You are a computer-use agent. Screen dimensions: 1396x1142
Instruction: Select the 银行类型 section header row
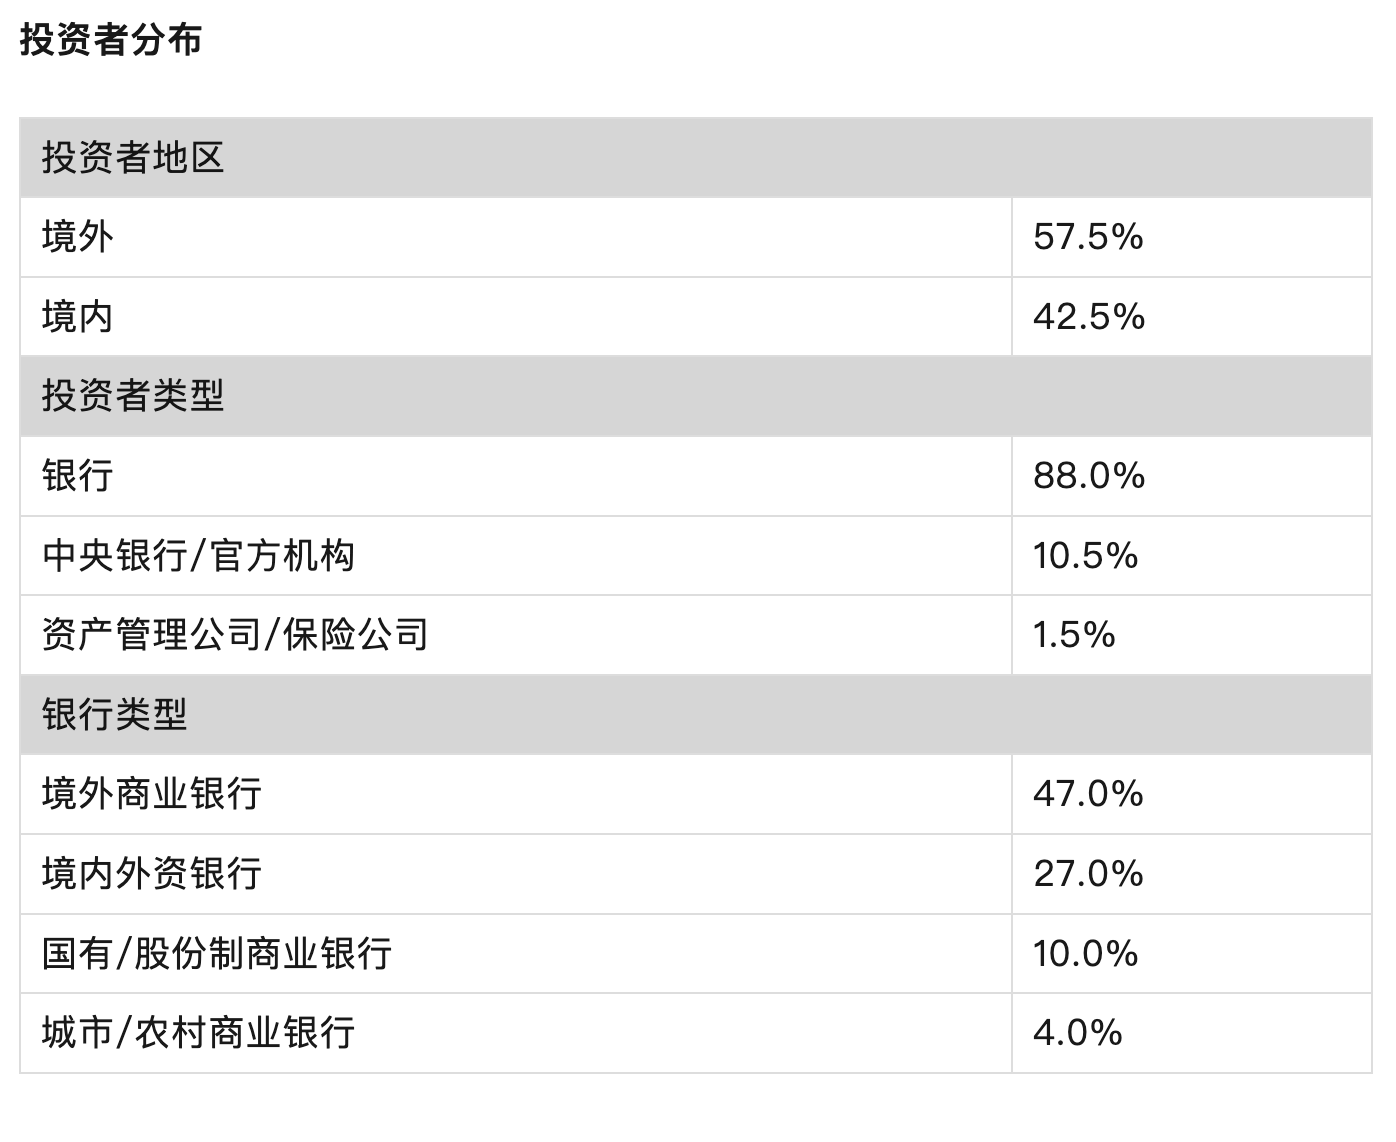pos(115,714)
